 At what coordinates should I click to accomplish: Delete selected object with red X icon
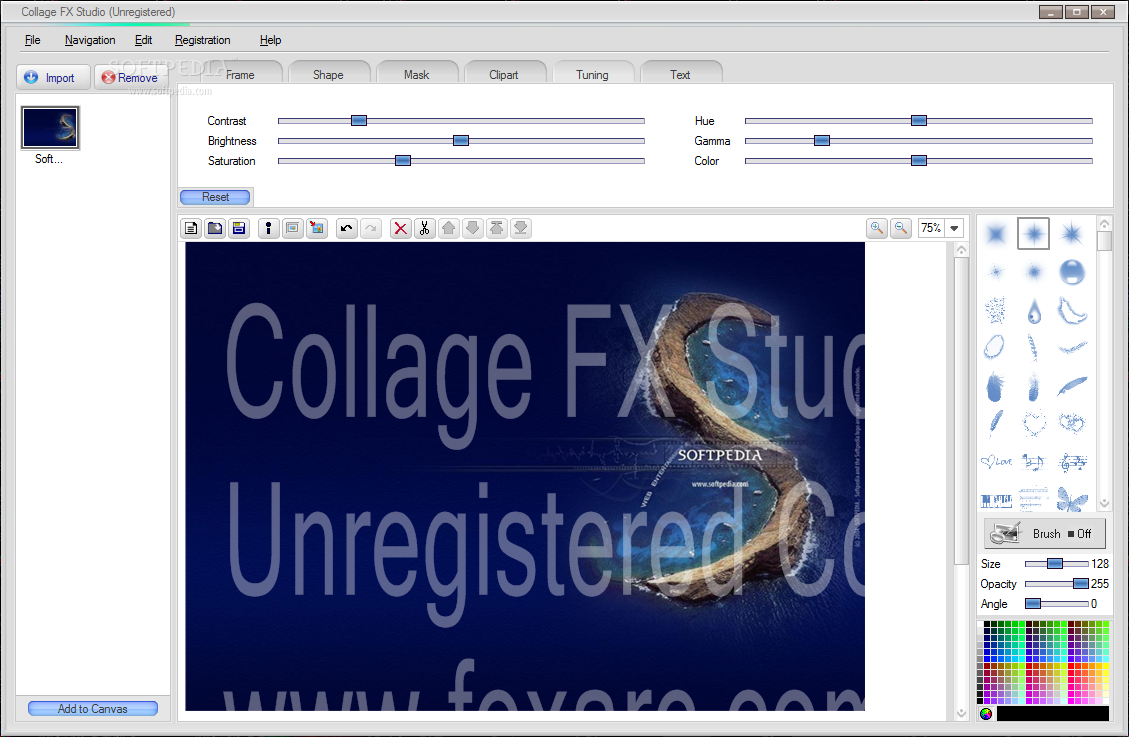click(401, 228)
